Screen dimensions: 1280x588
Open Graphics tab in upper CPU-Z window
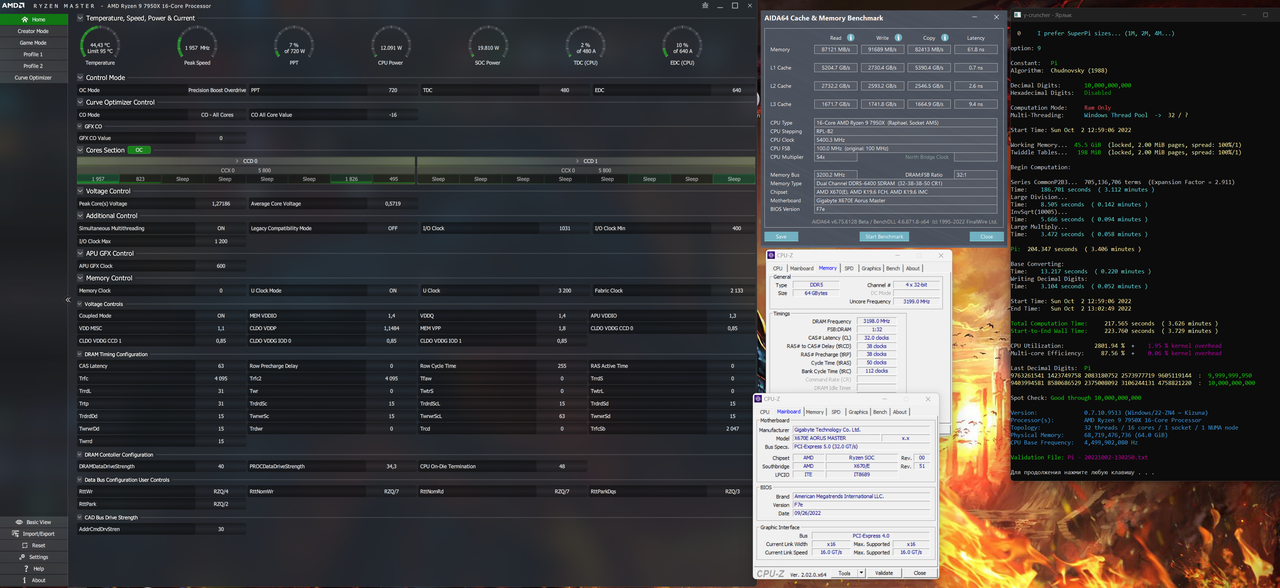pos(872,268)
